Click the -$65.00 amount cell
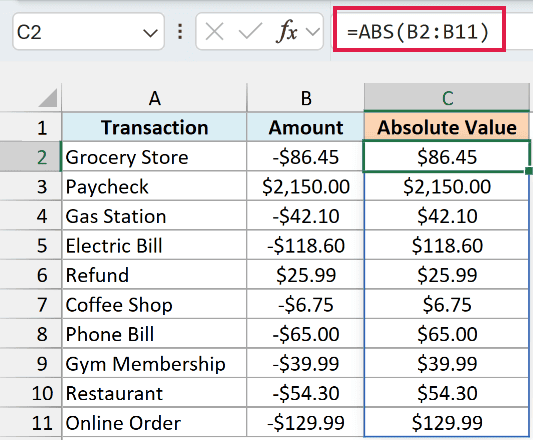The height and width of the screenshot is (440, 533). click(306, 334)
